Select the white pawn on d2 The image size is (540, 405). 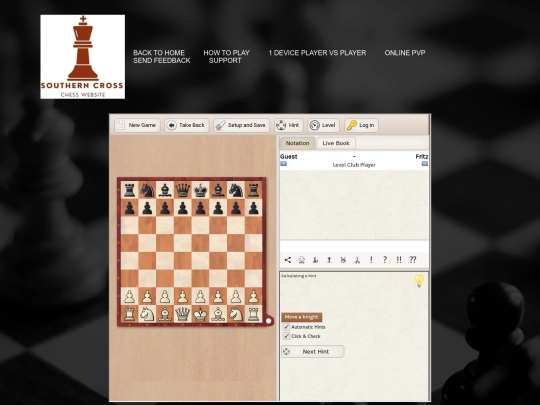[183, 297]
